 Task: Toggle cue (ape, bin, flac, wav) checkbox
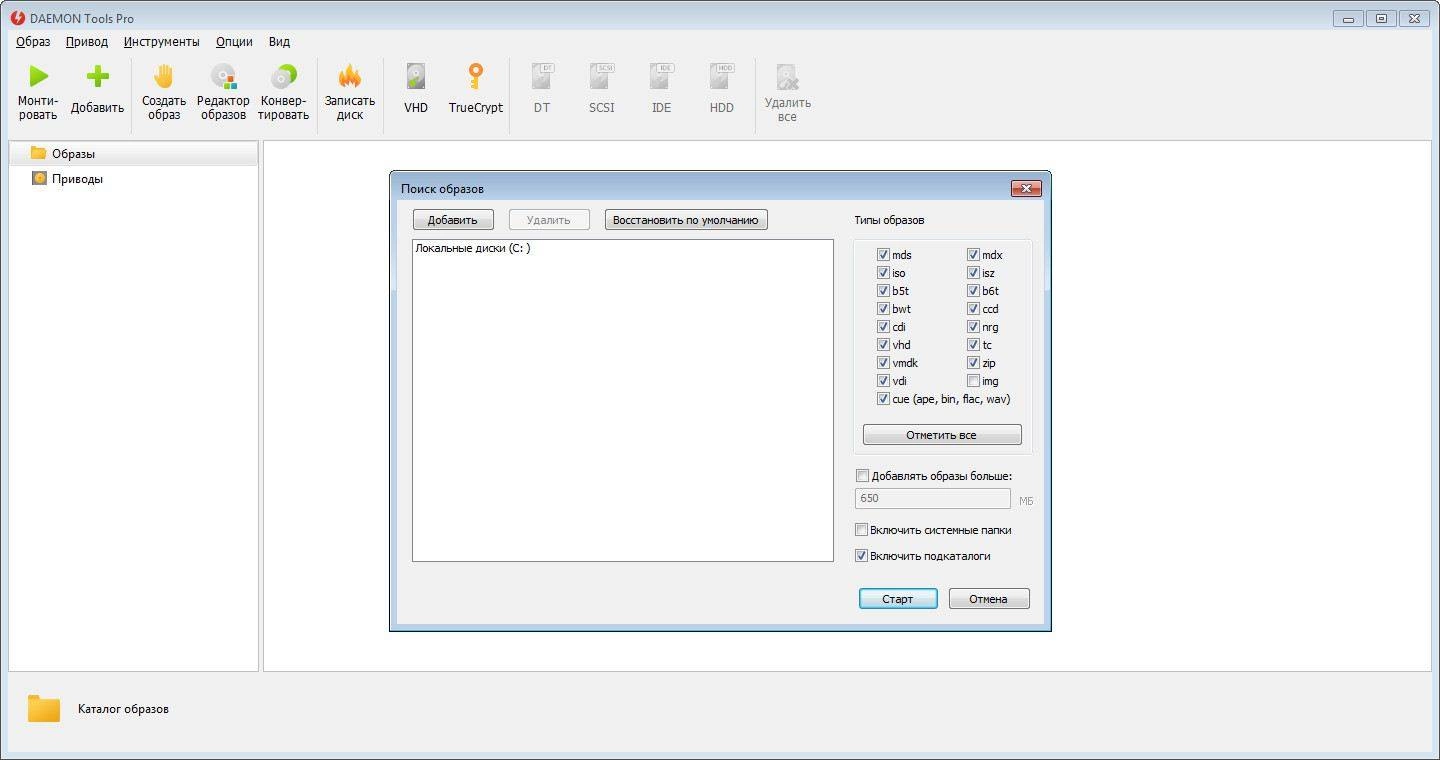tap(883, 399)
